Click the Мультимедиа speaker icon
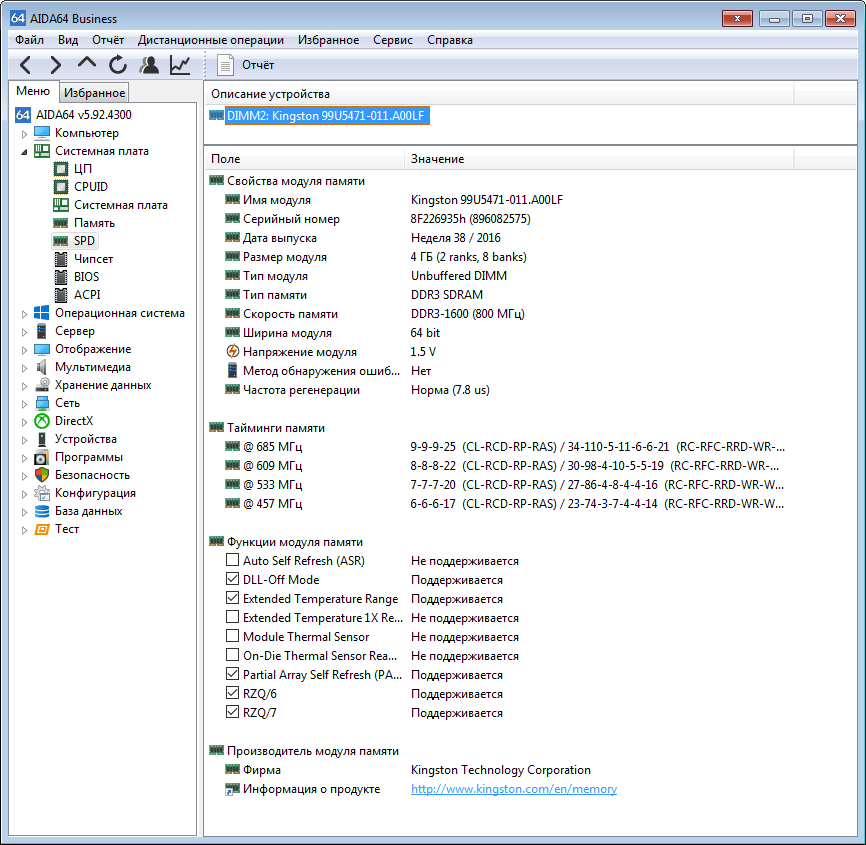Screen dimensions: 866x845 [x=41, y=367]
